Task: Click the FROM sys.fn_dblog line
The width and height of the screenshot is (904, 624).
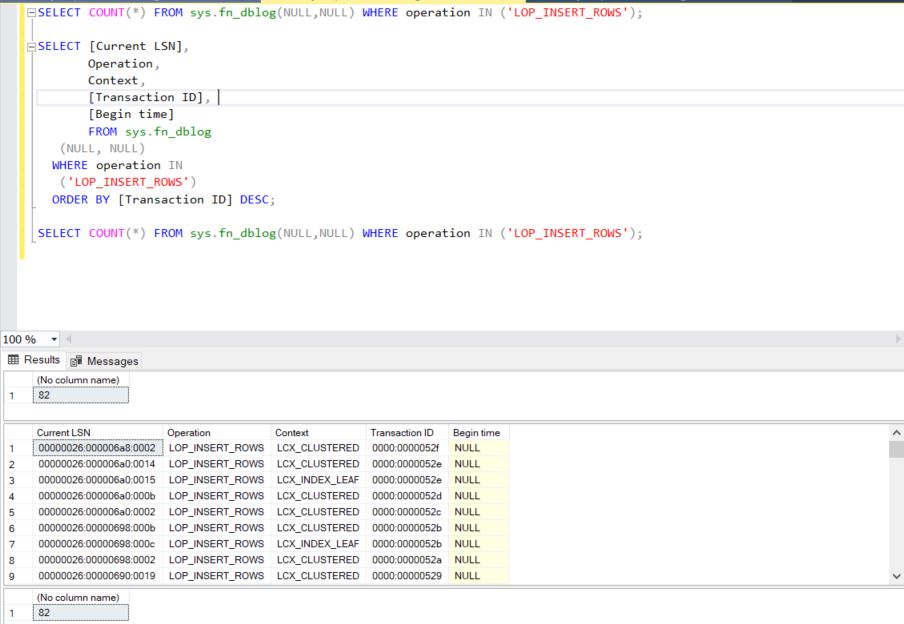Action: coord(150,131)
